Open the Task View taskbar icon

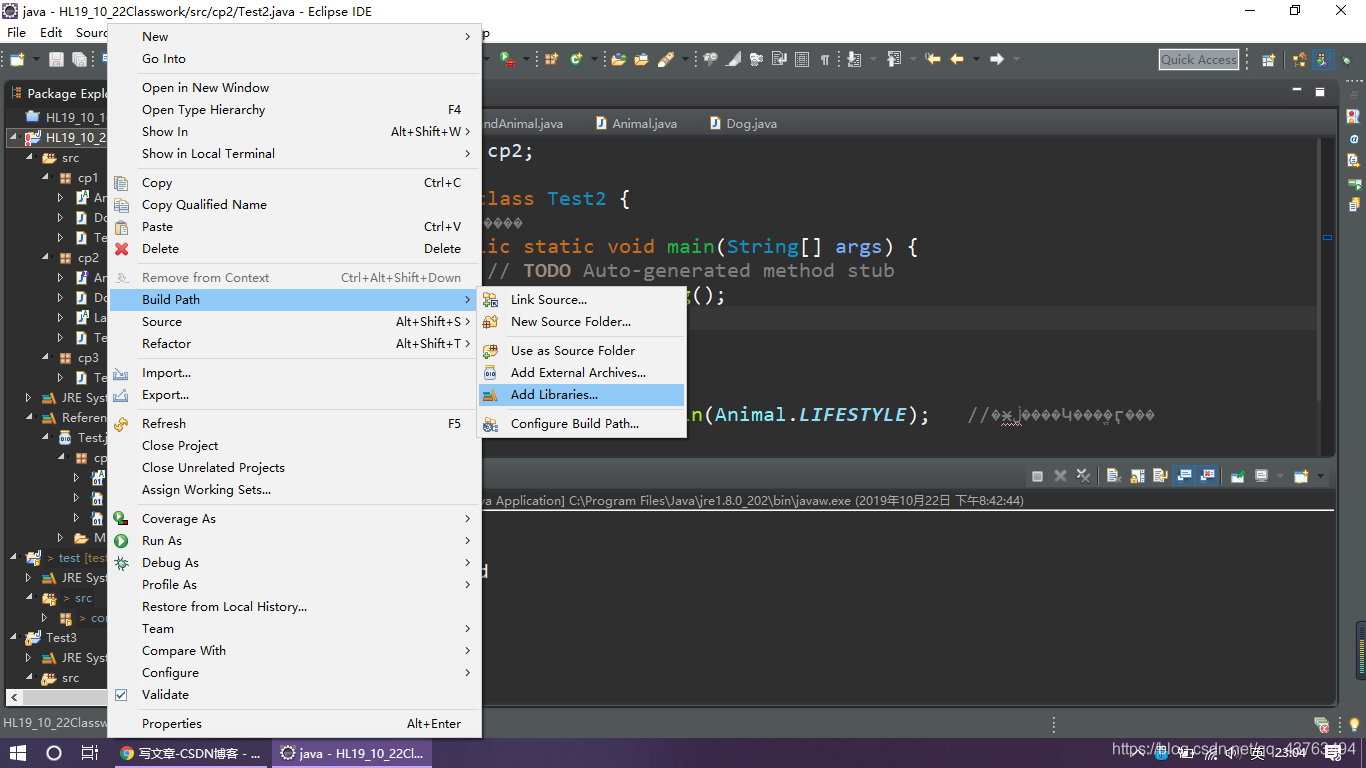coord(90,753)
